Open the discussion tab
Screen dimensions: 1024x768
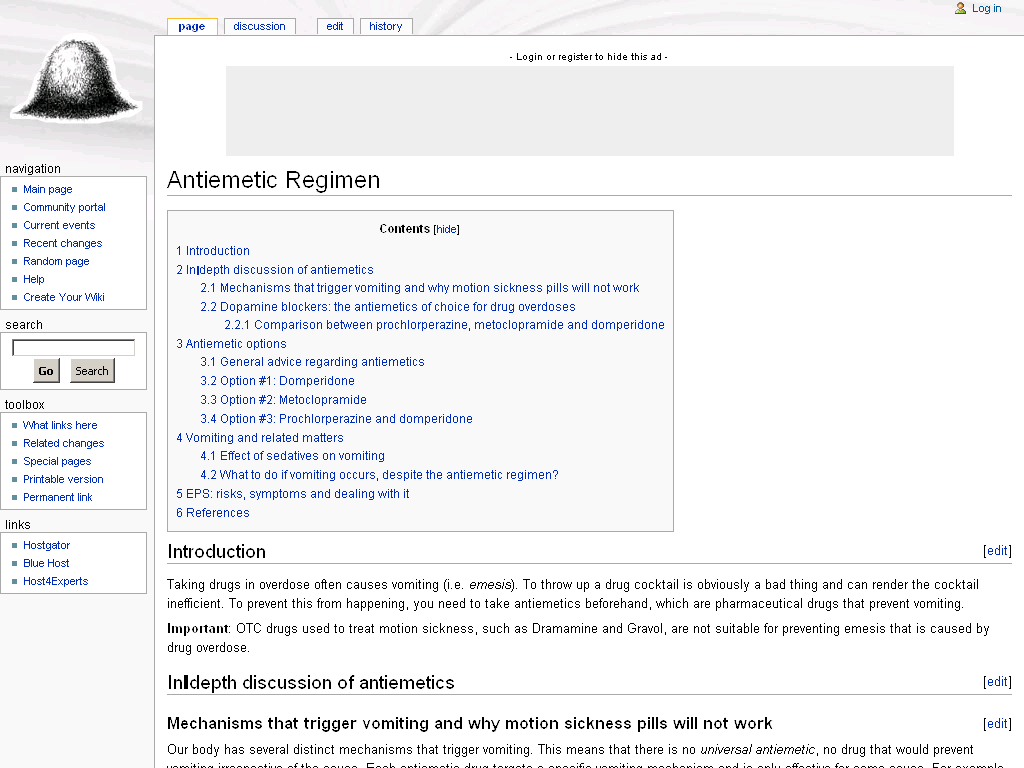(x=259, y=26)
